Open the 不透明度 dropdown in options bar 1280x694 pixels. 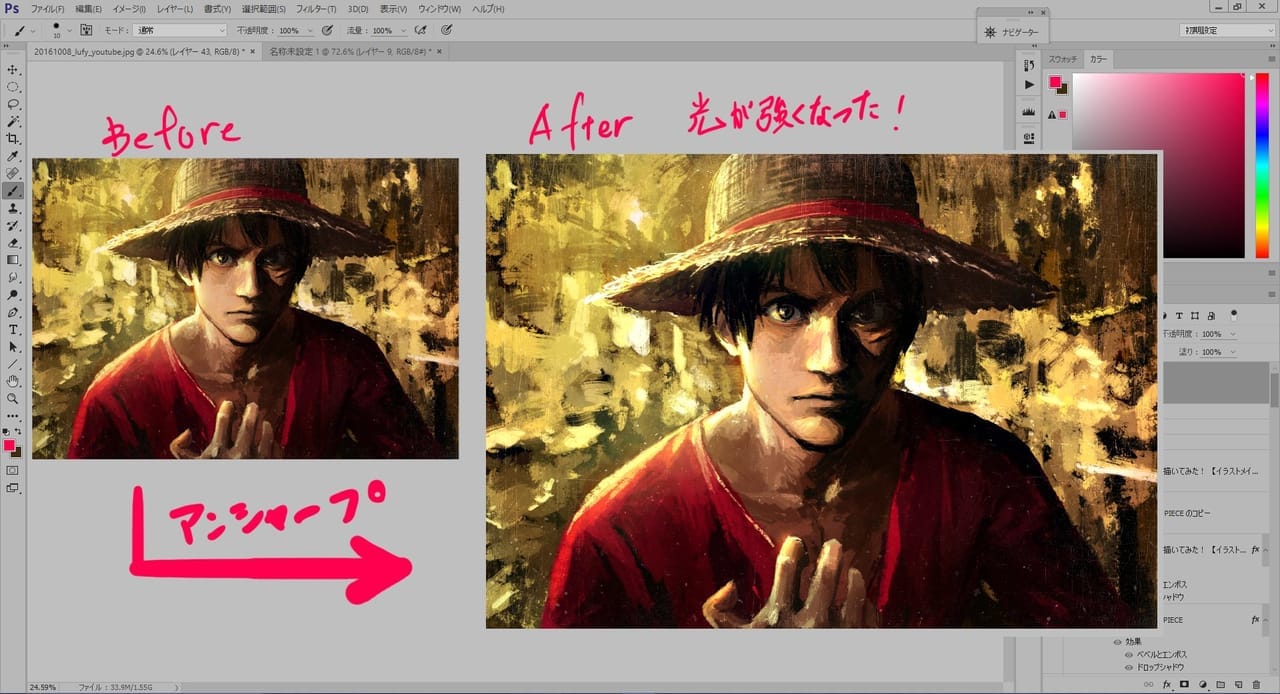tap(311, 31)
